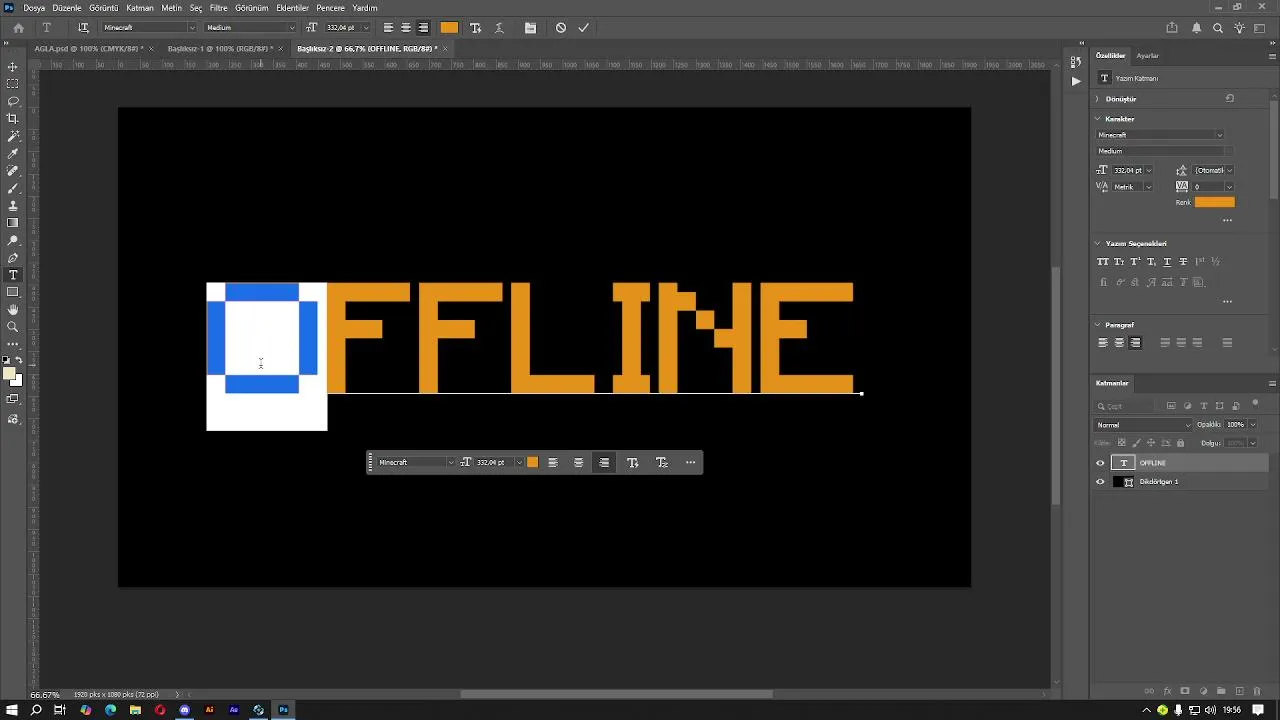Toggle Underline text style

1167,262
